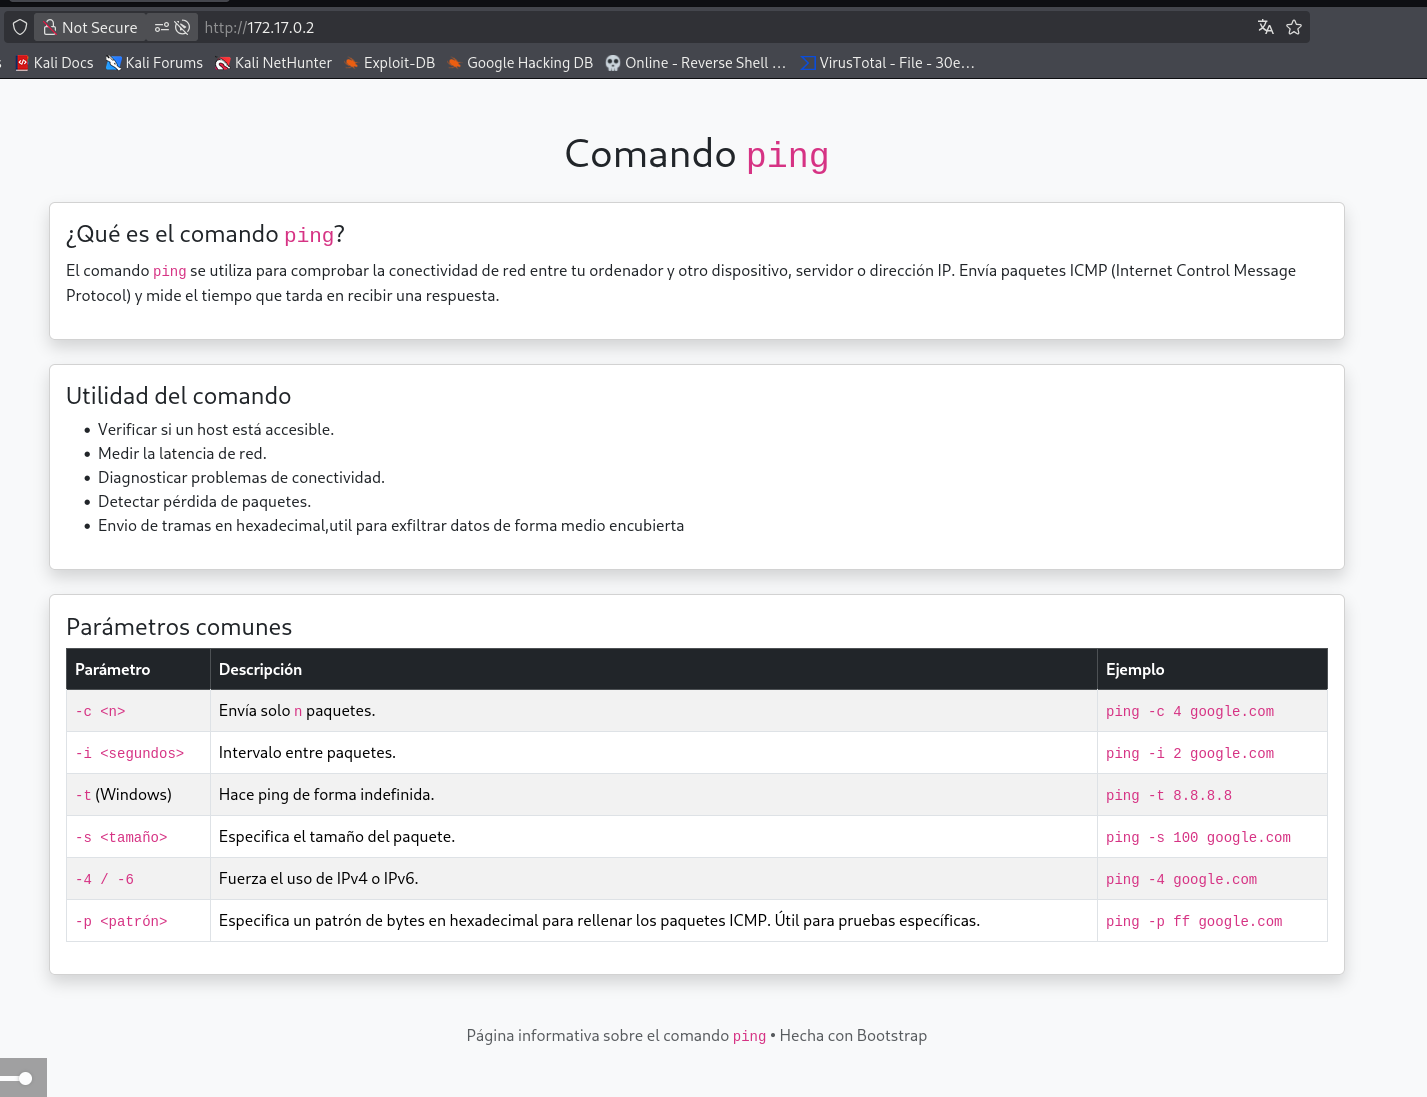Click the '¿Qué es el comando ping?' heading
The image size is (1427, 1097).
click(x=205, y=234)
